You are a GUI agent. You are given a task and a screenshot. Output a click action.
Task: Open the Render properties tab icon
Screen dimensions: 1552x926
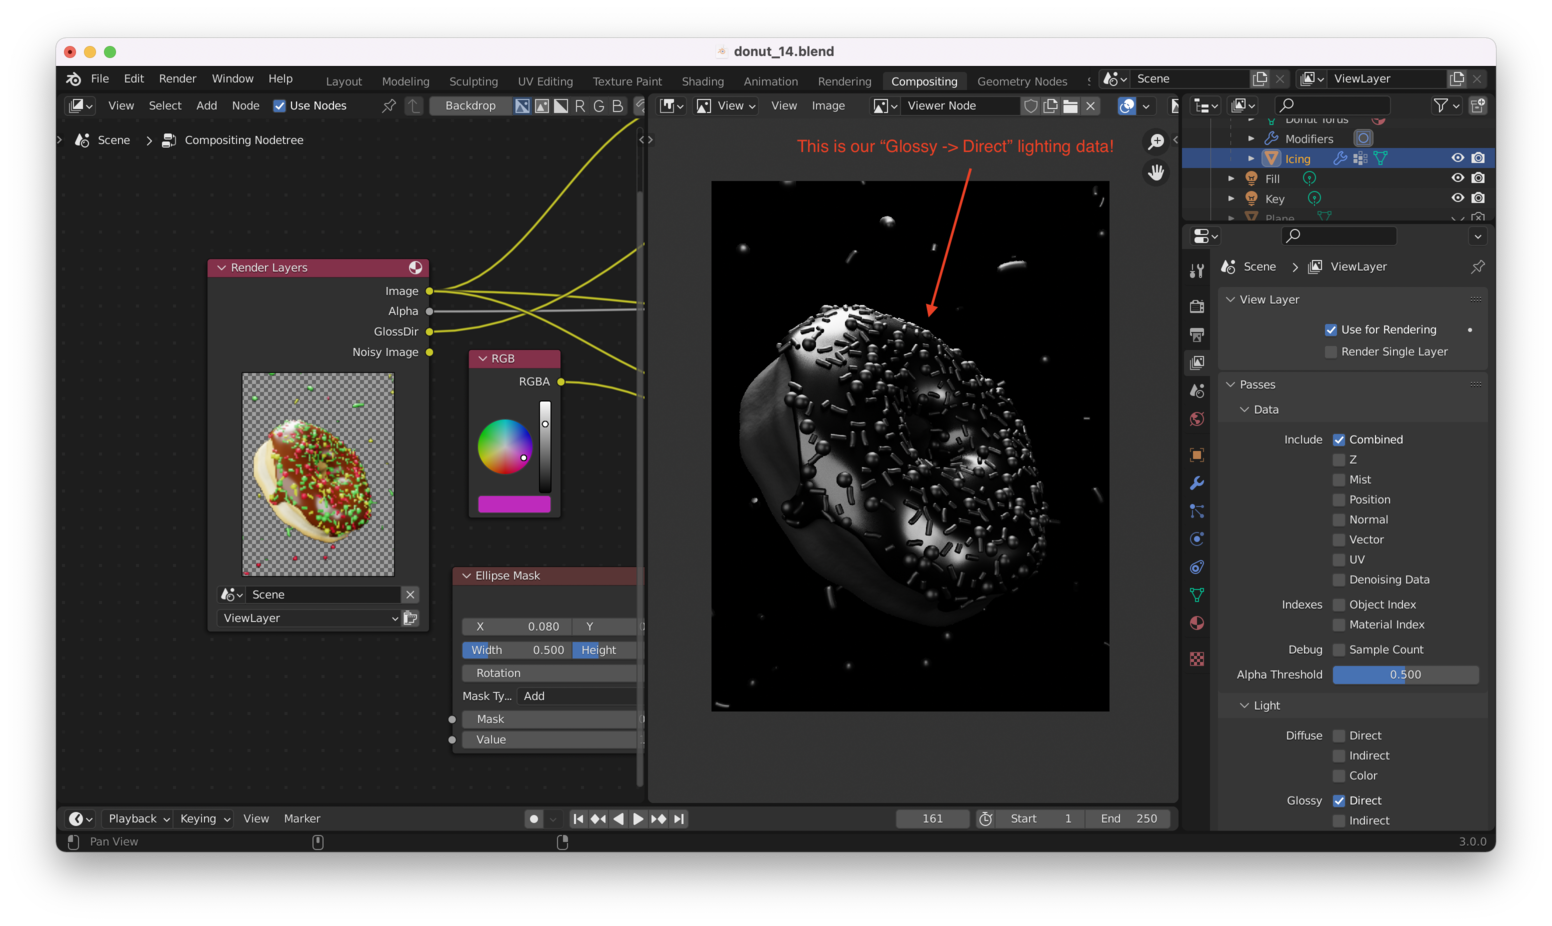(1197, 306)
